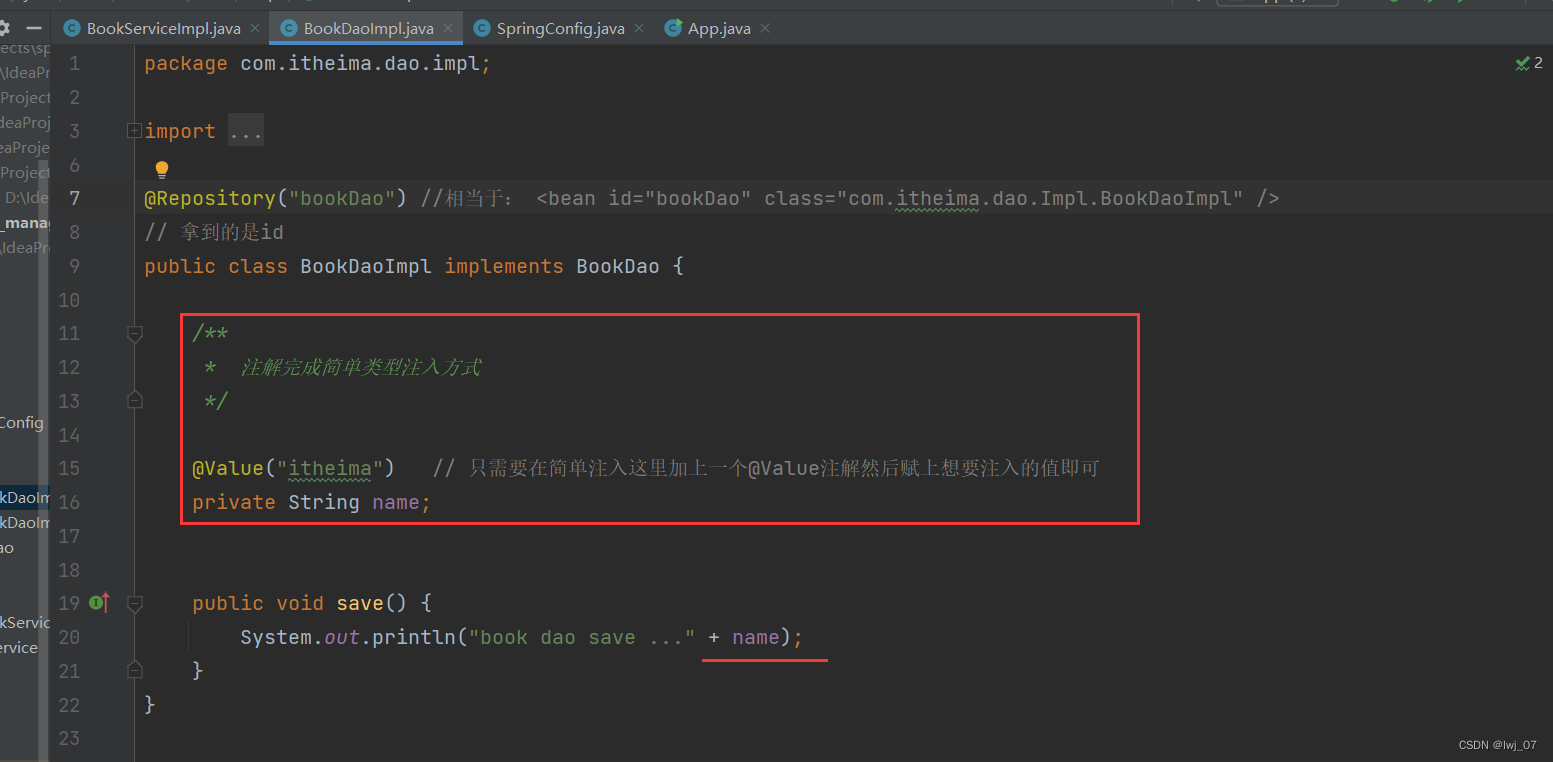
Task: Expand the folded import block on line 3
Action: (134, 131)
